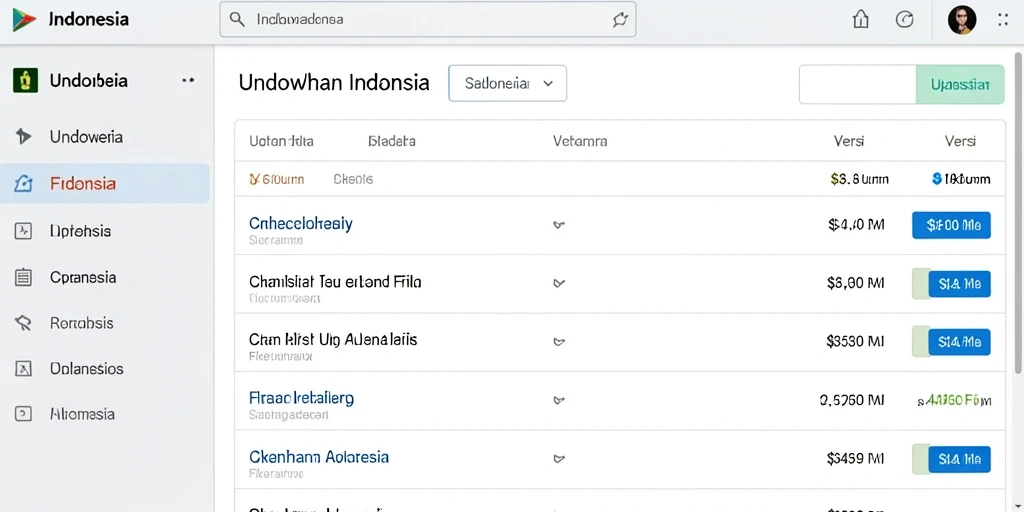Image resolution: width=1024 pixels, height=512 pixels.
Task: Click blue button in Ckenham Aolaresia row
Action: coord(959,459)
